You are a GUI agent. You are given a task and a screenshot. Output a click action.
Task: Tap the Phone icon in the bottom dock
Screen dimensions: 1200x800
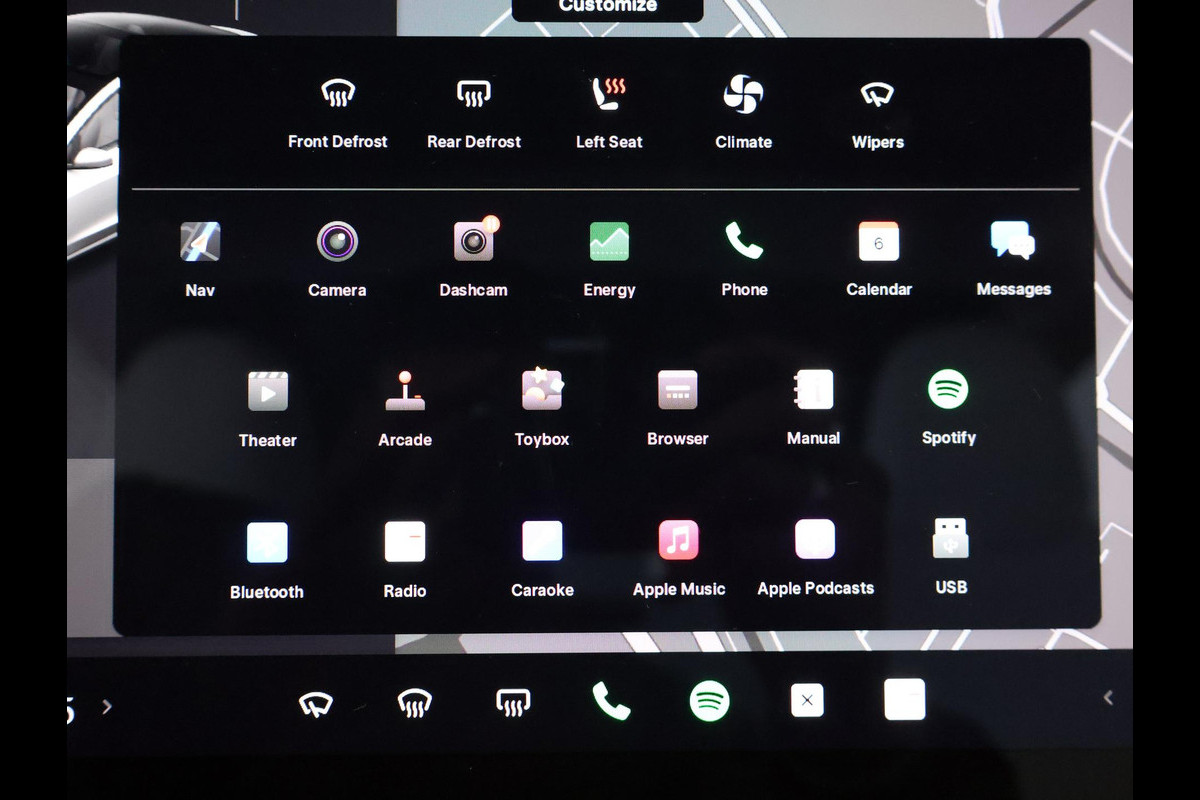point(611,701)
